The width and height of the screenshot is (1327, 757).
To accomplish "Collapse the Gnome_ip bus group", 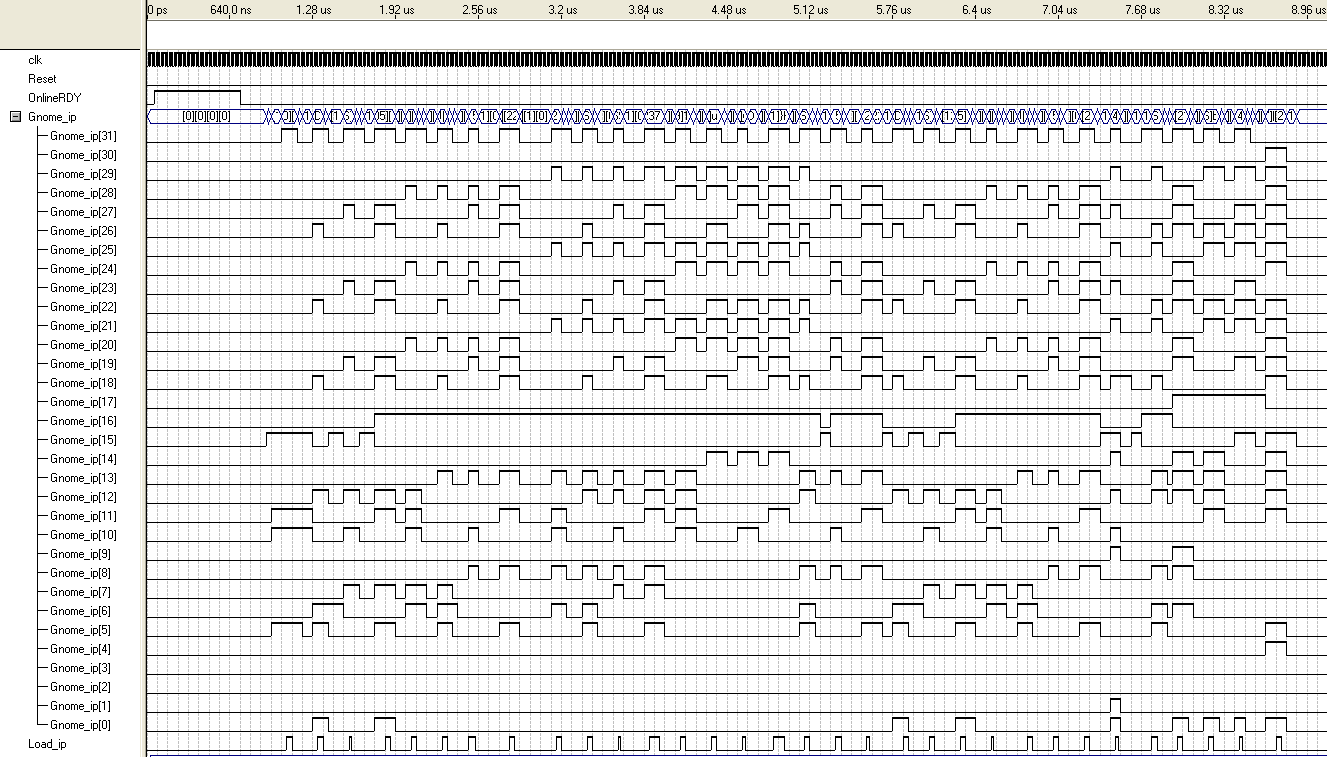I will 15,117.
